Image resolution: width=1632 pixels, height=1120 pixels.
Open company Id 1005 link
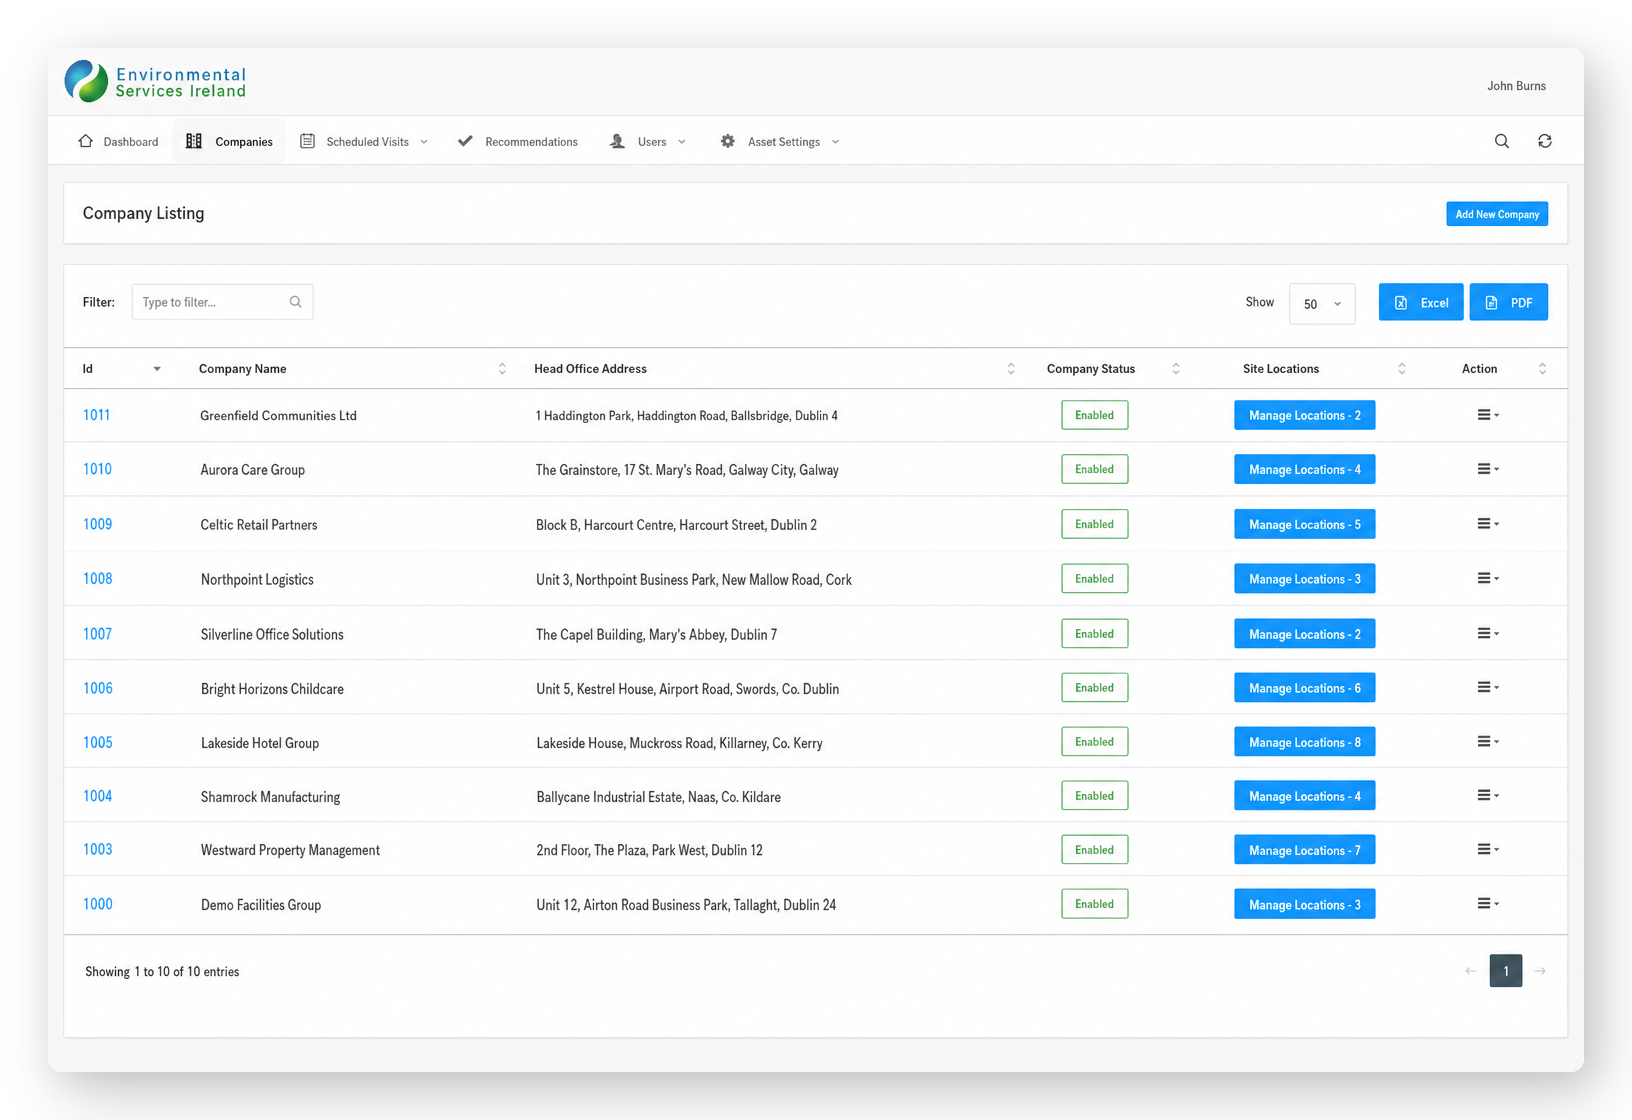pos(97,742)
